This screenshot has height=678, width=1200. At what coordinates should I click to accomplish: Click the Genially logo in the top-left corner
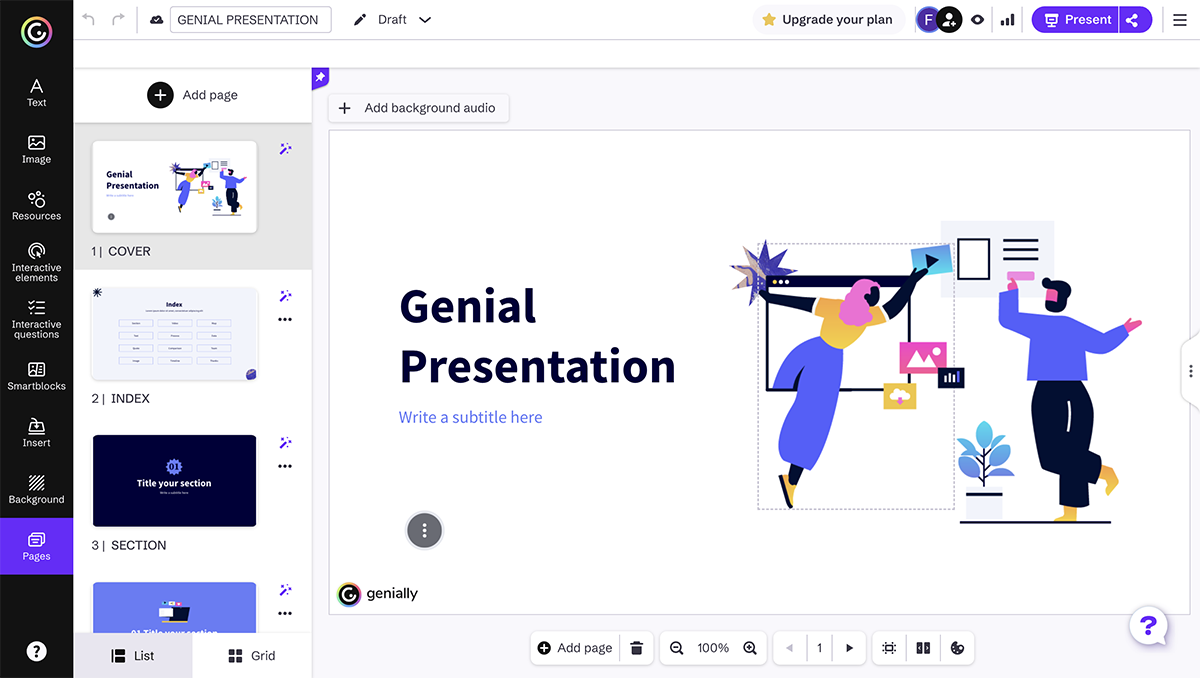36,32
